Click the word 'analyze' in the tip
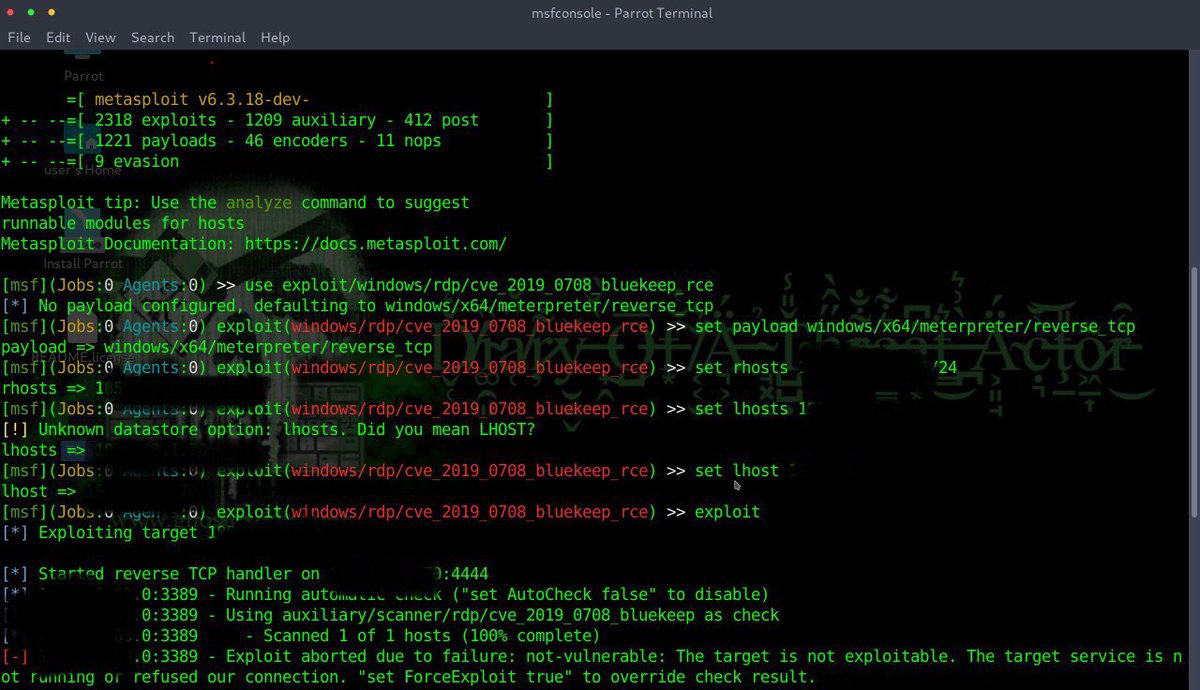The width and height of the screenshot is (1200, 690). [258, 203]
